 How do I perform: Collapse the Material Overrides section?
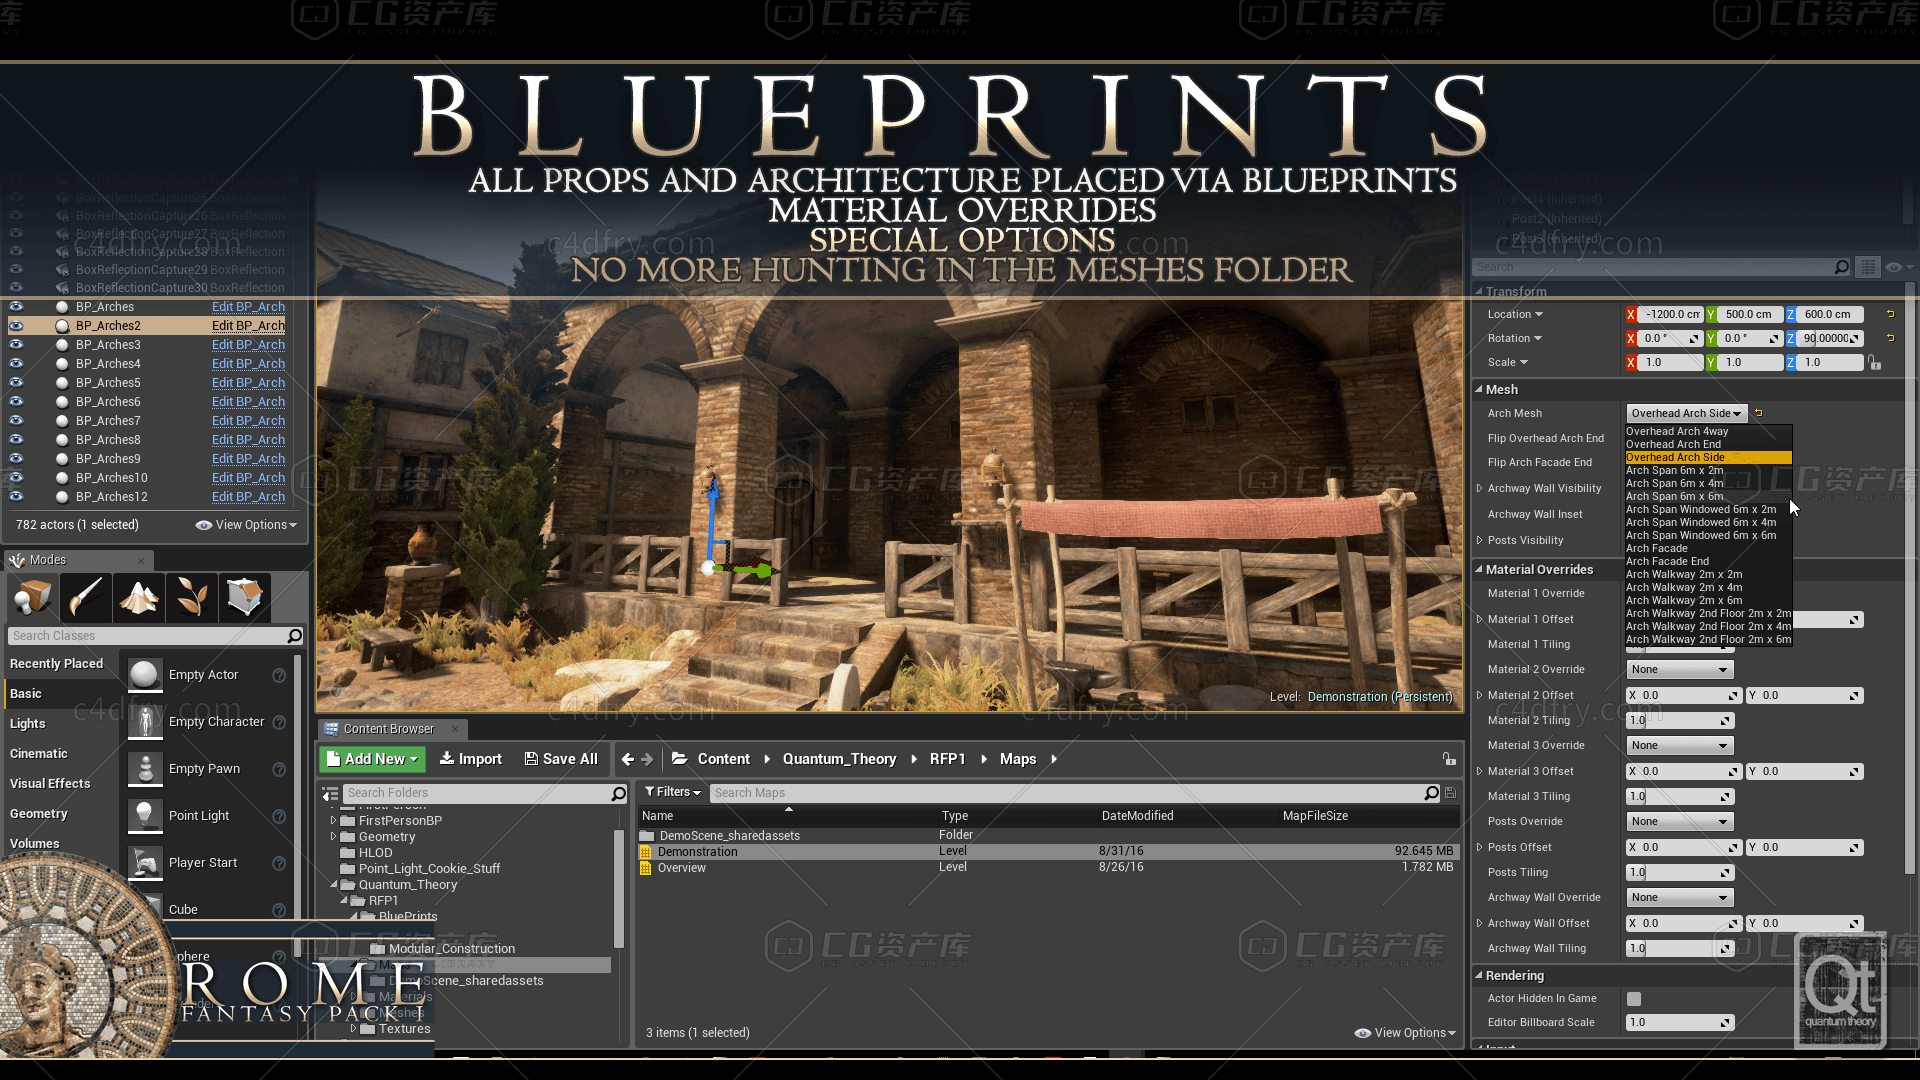[1479, 570]
